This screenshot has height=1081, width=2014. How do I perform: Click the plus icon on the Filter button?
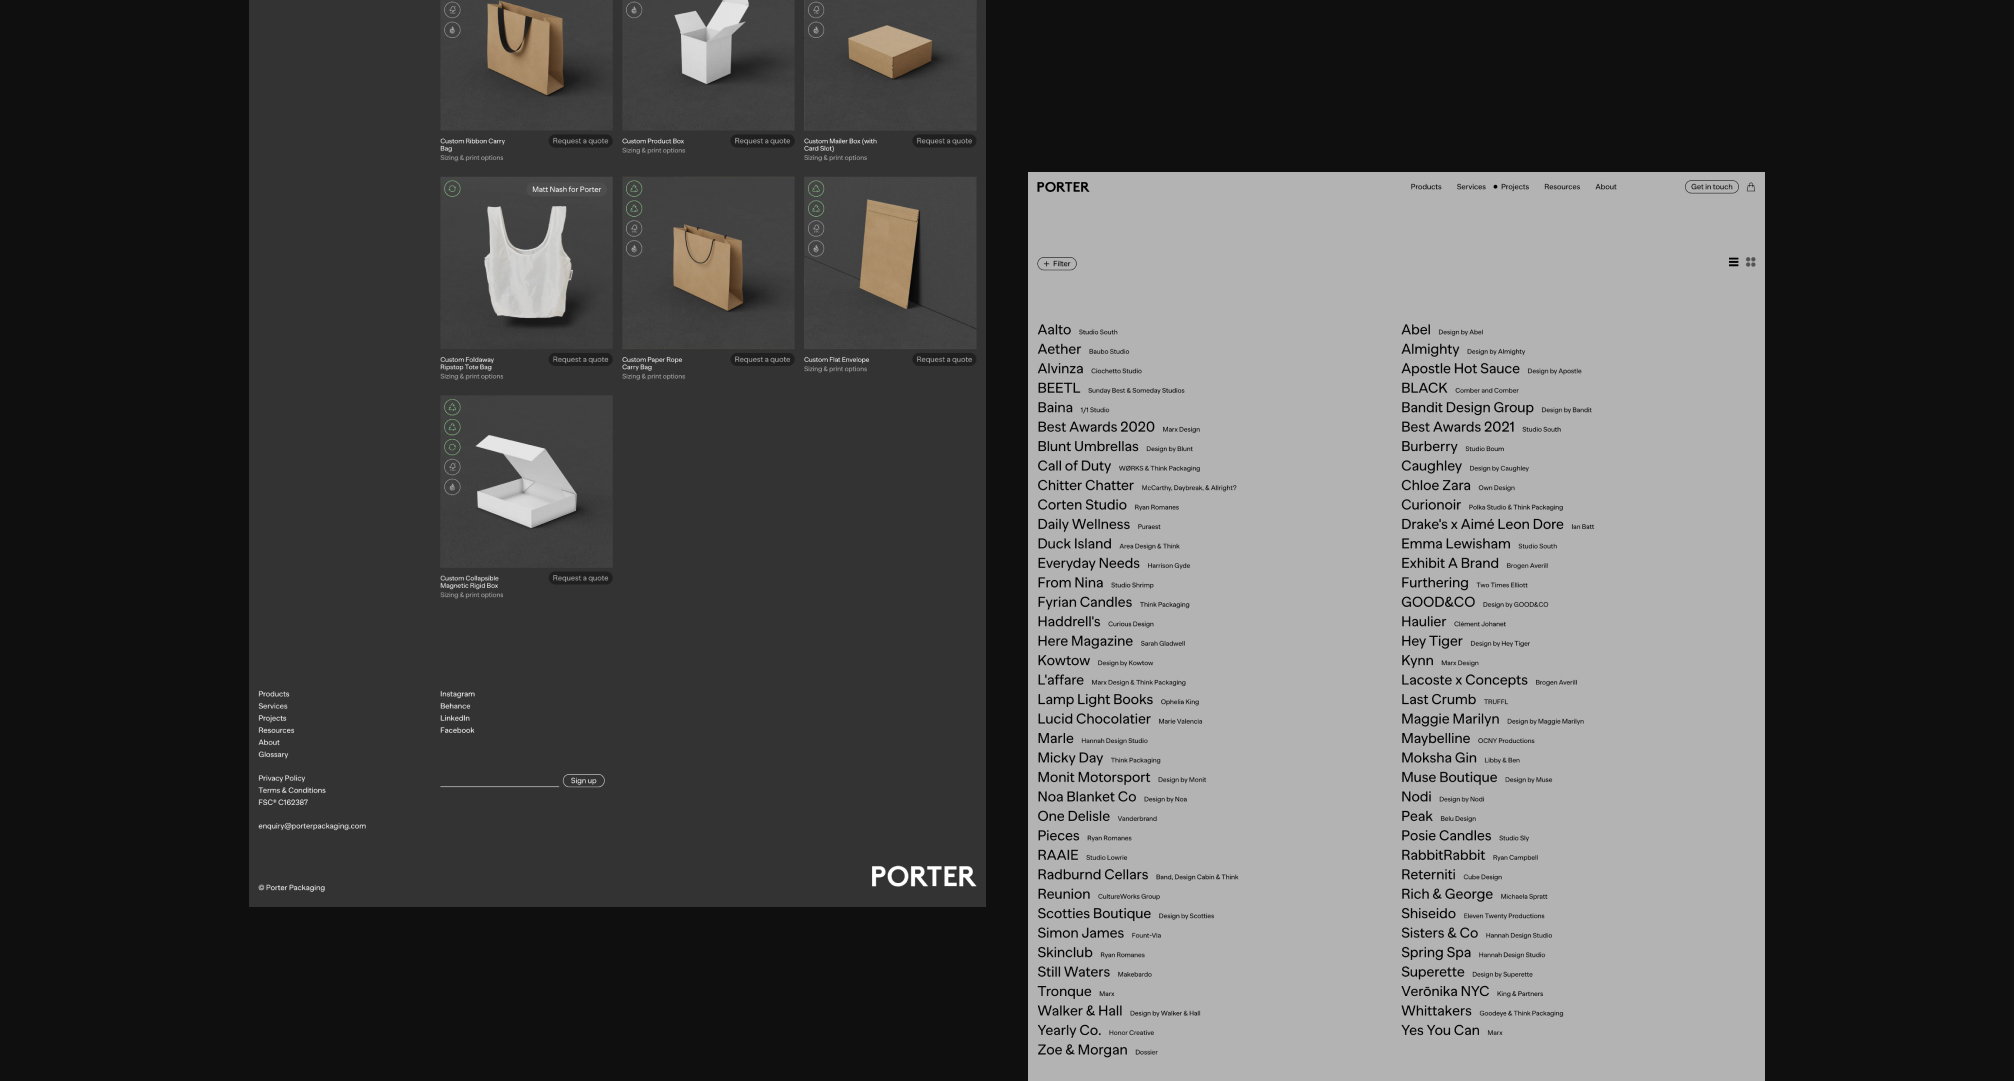coord(1047,263)
